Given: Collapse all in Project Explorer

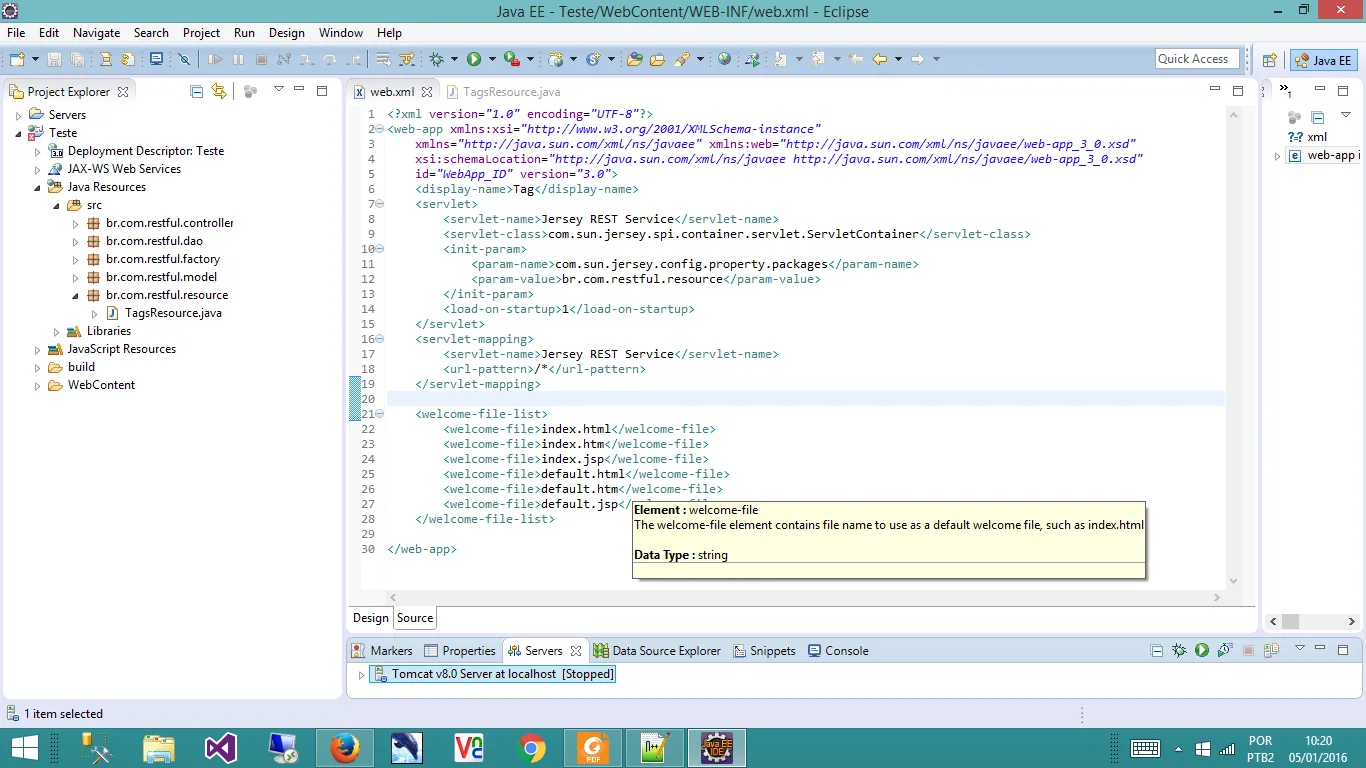Looking at the screenshot, I should (197, 92).
